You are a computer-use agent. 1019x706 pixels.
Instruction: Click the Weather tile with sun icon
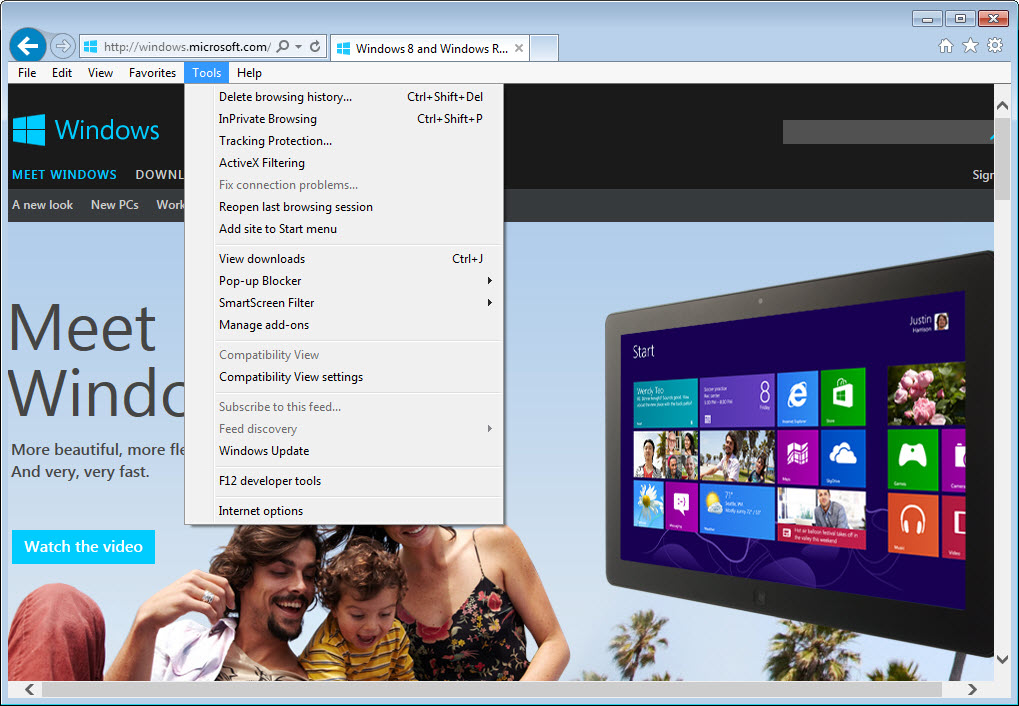[737, 511]
